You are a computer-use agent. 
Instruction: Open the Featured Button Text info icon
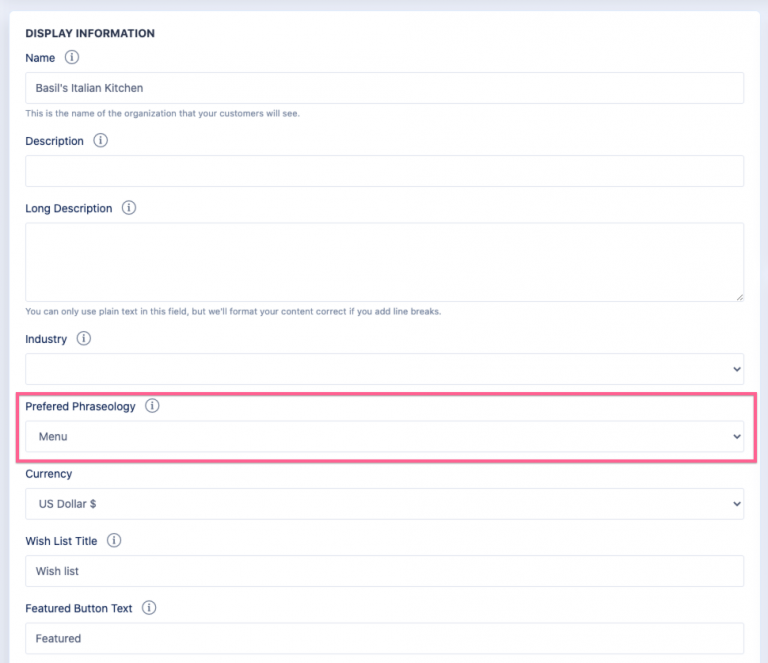pos(149,608)
